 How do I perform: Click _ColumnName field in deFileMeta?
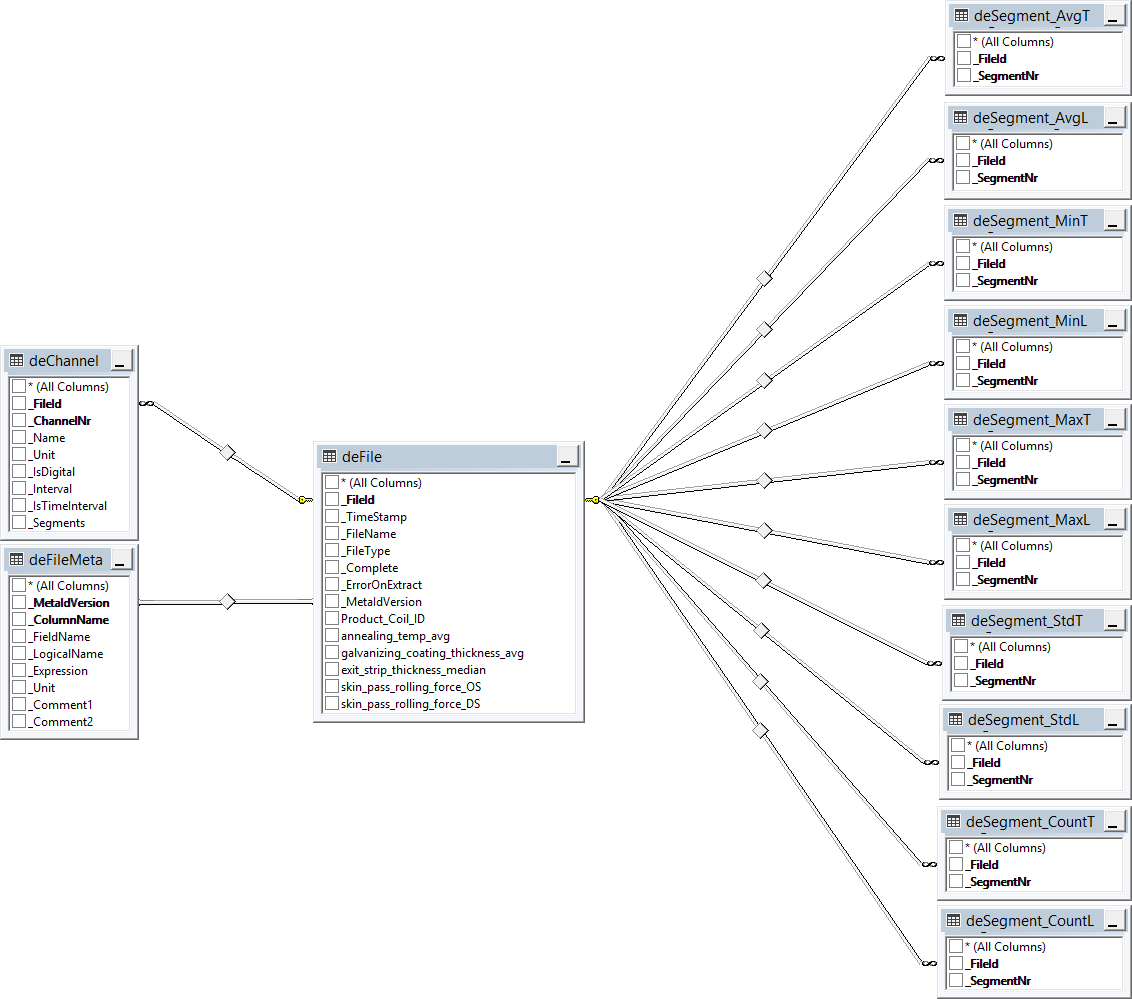point(69,619)
